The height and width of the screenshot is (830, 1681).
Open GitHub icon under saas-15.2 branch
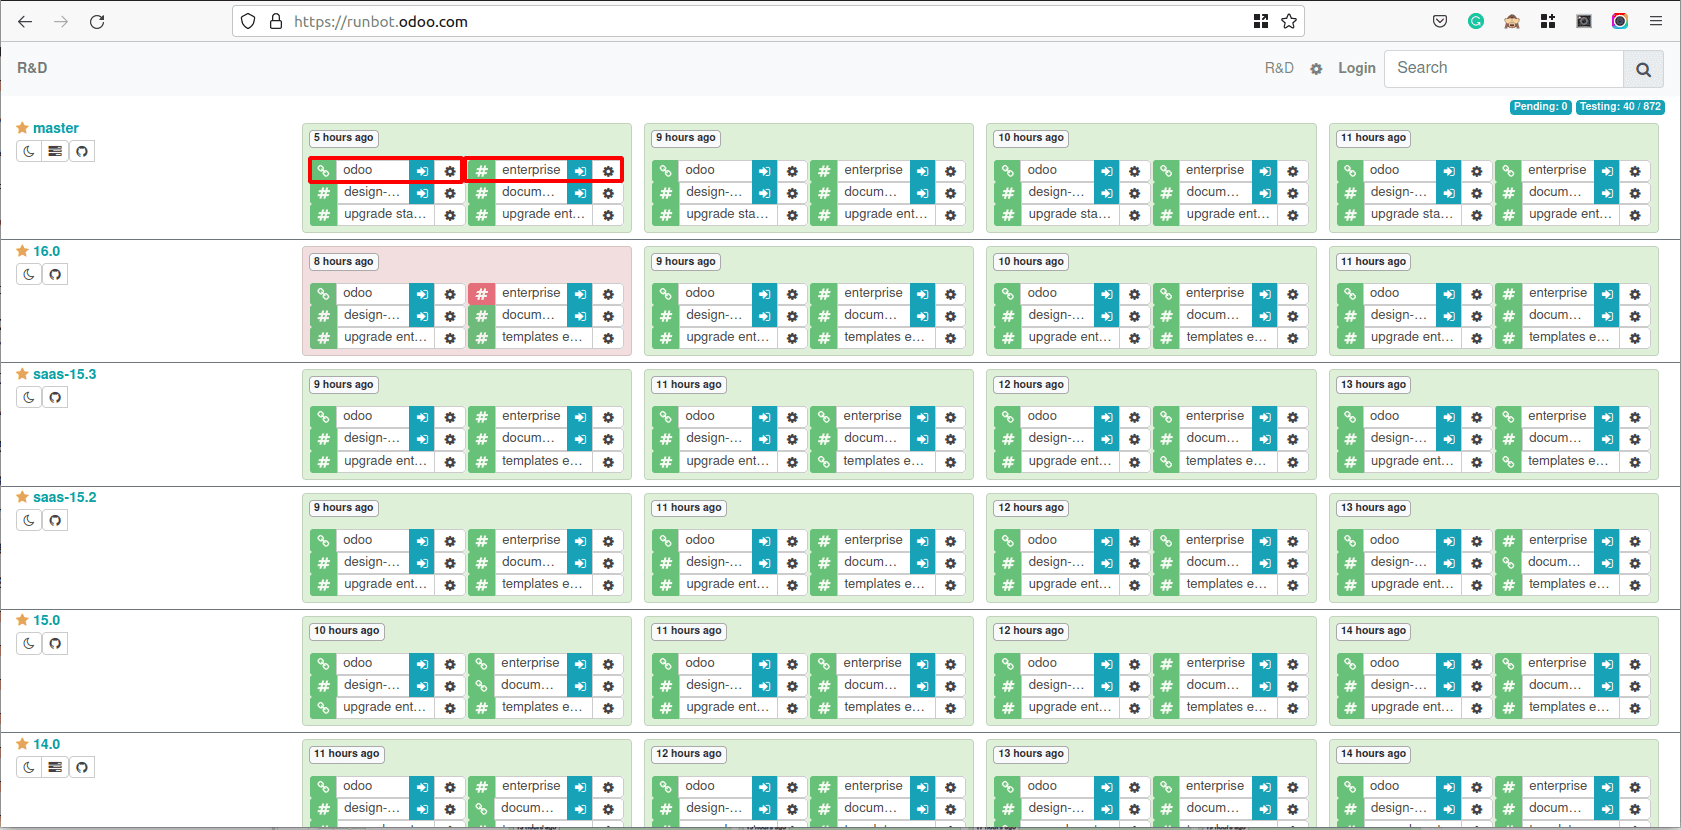tap(55, 520)
